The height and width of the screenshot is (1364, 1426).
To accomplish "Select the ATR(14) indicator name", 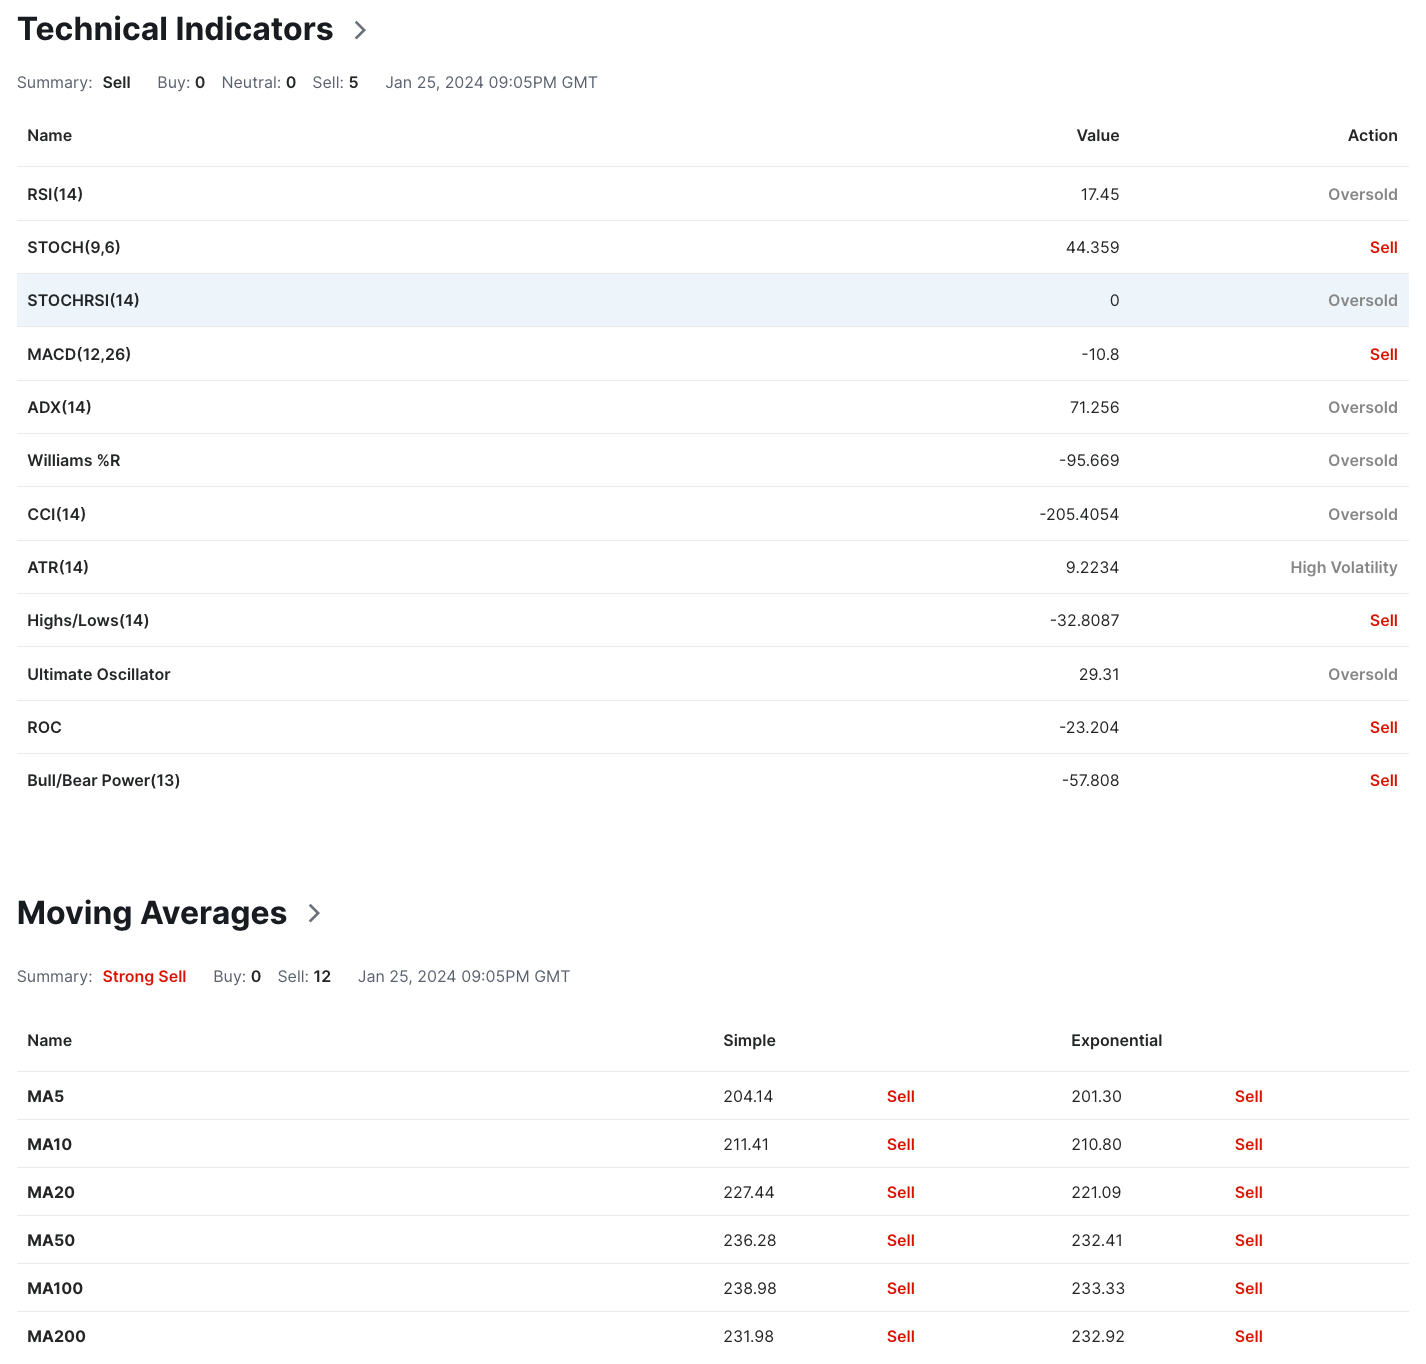I will [x=58, y=567].
